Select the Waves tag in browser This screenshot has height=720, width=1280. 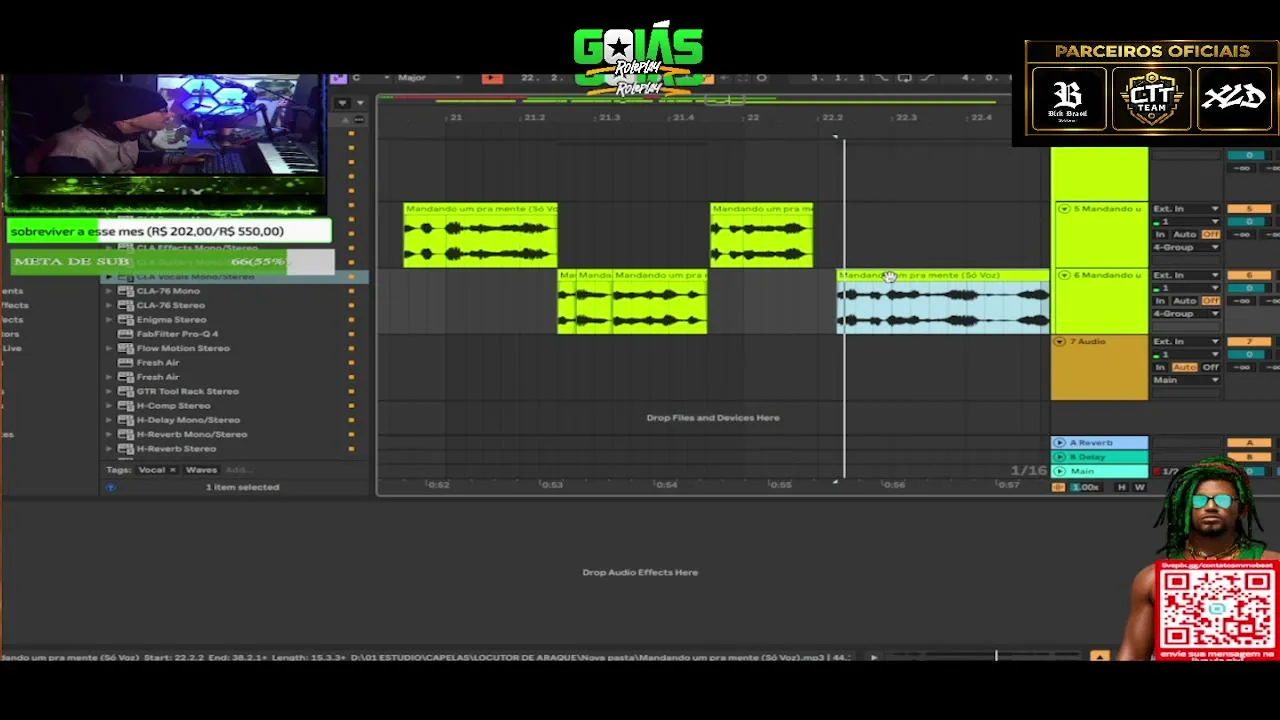coord(201,470)
